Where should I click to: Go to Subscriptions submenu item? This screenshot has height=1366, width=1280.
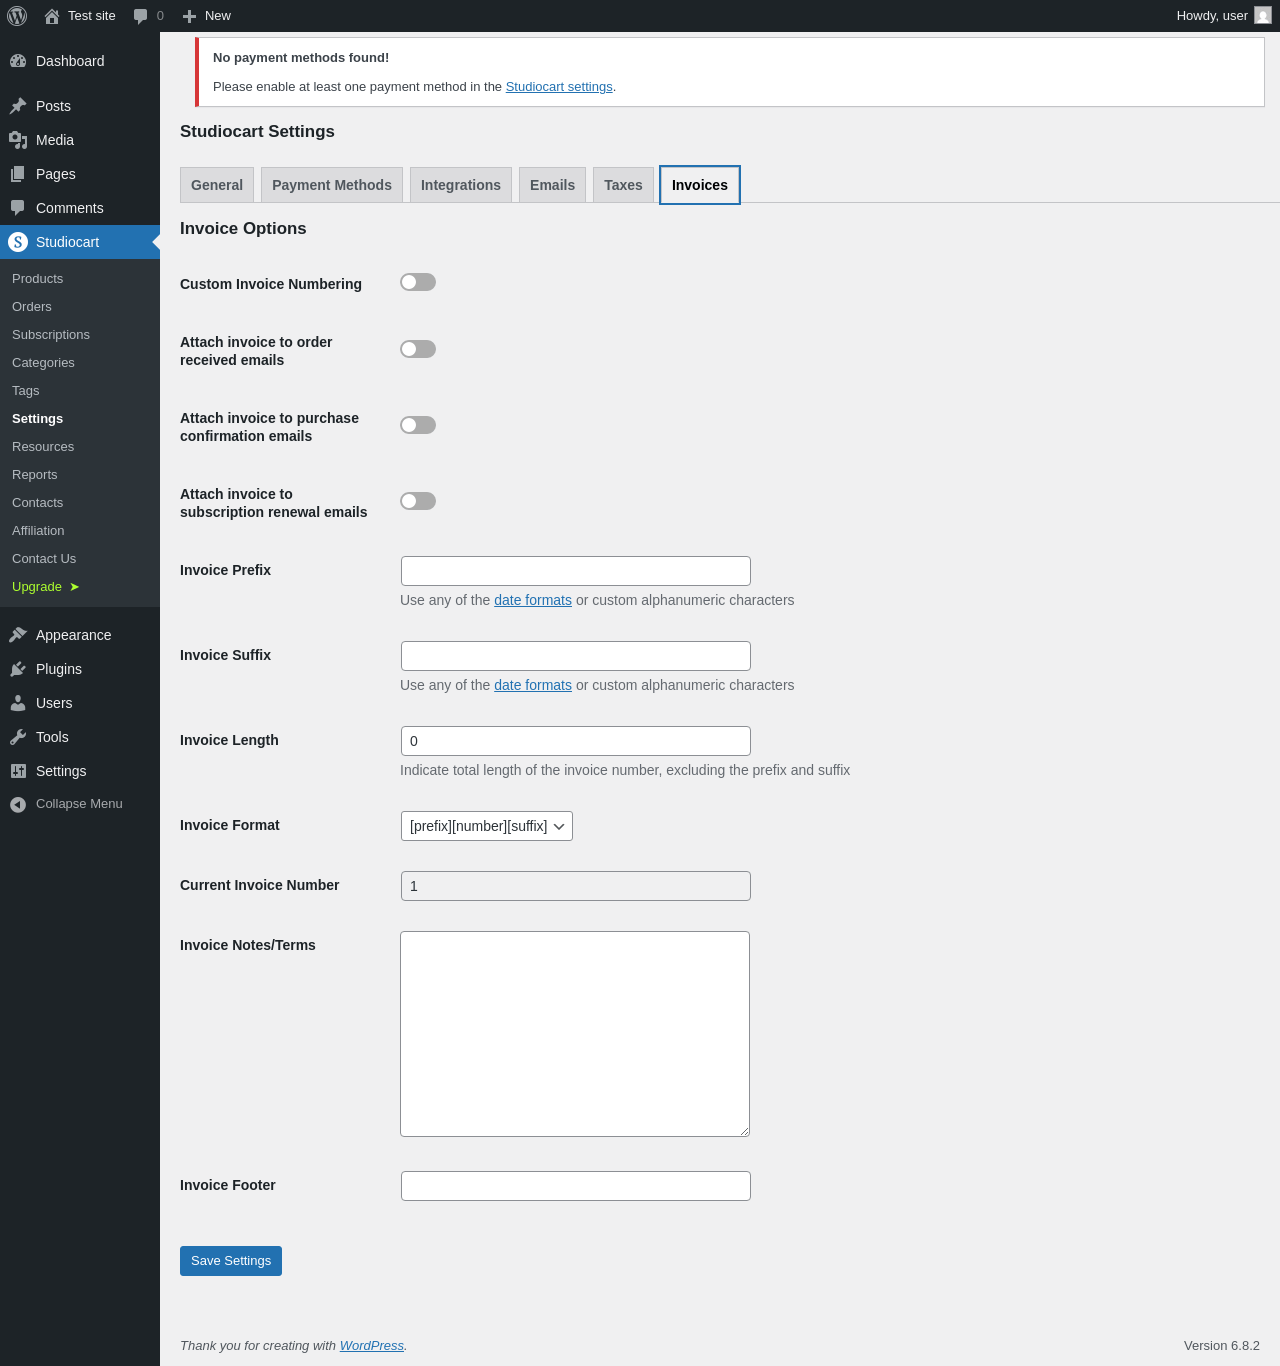click(x=80, y=335)
